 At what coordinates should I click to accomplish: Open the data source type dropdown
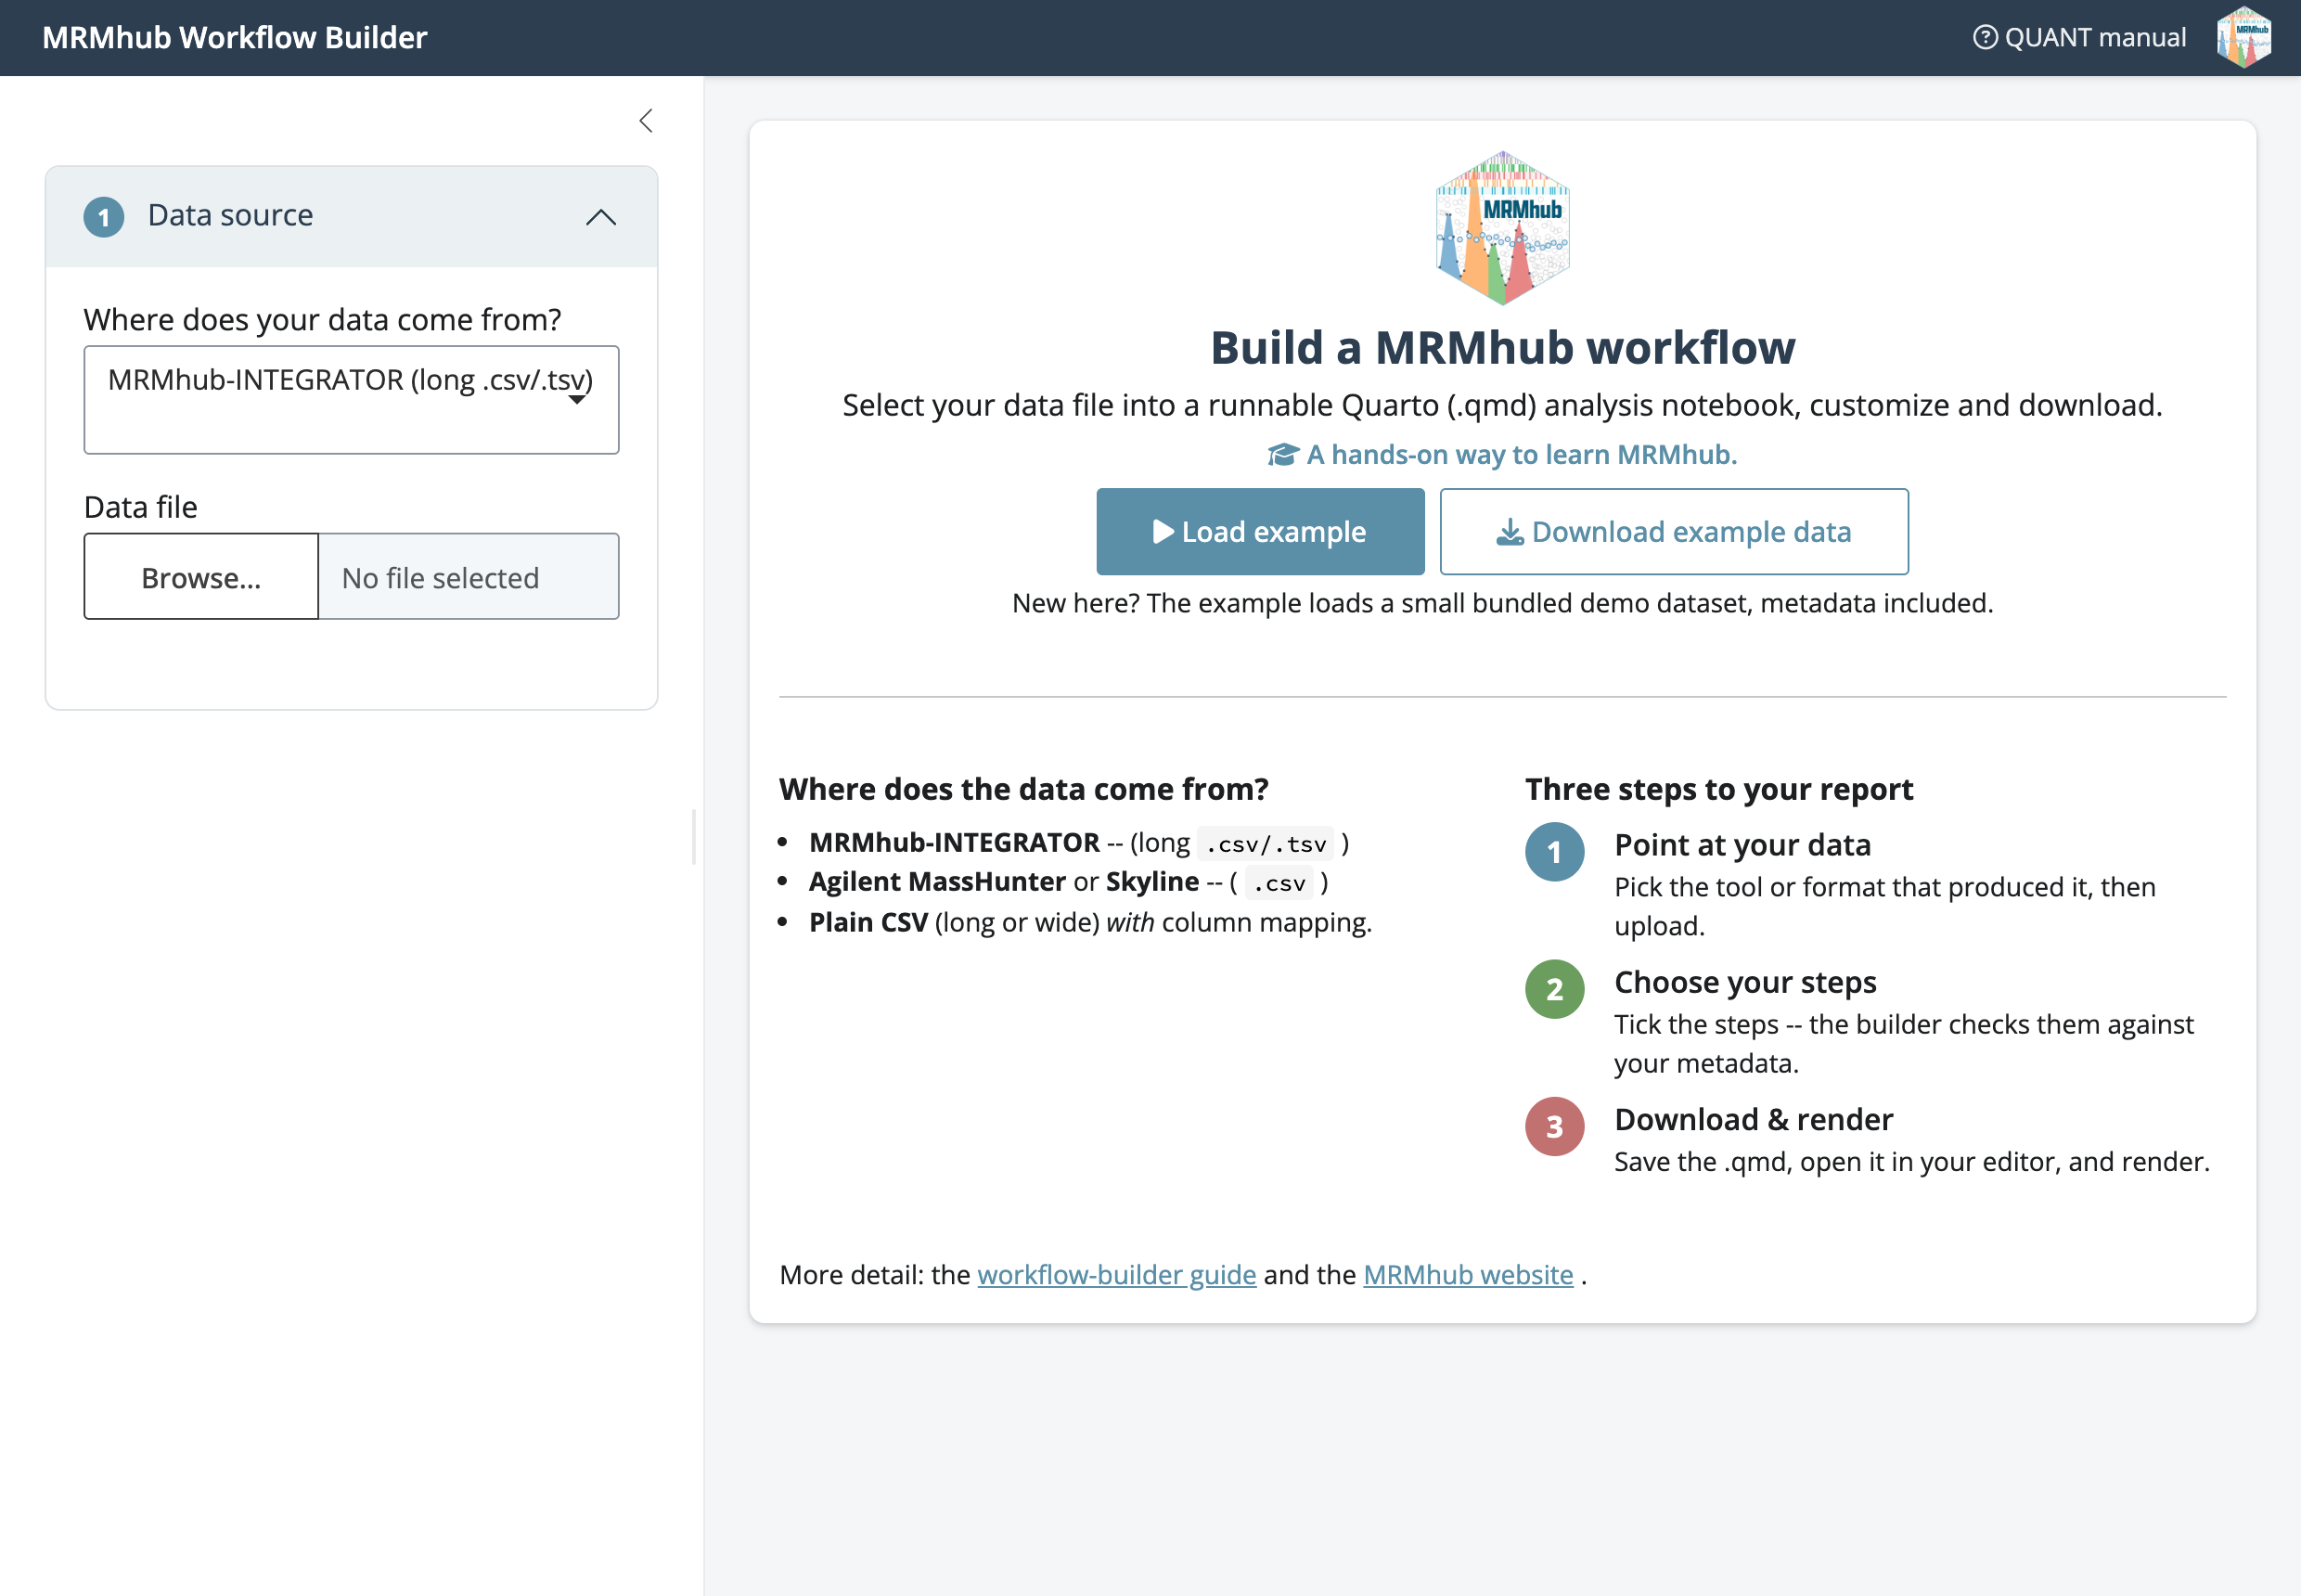pyautogui.click(x=351, y=400)
